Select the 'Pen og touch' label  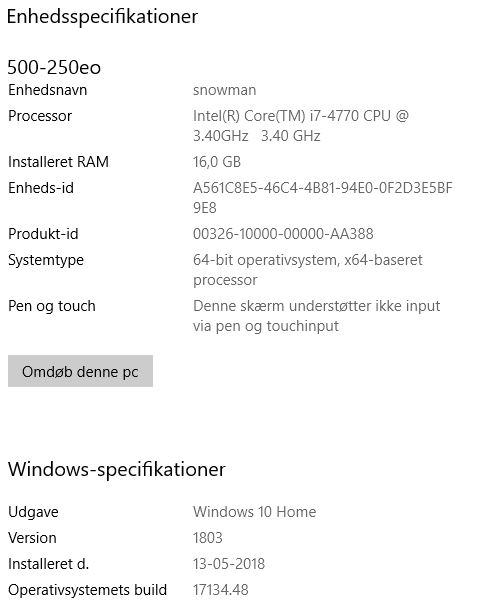52,306
